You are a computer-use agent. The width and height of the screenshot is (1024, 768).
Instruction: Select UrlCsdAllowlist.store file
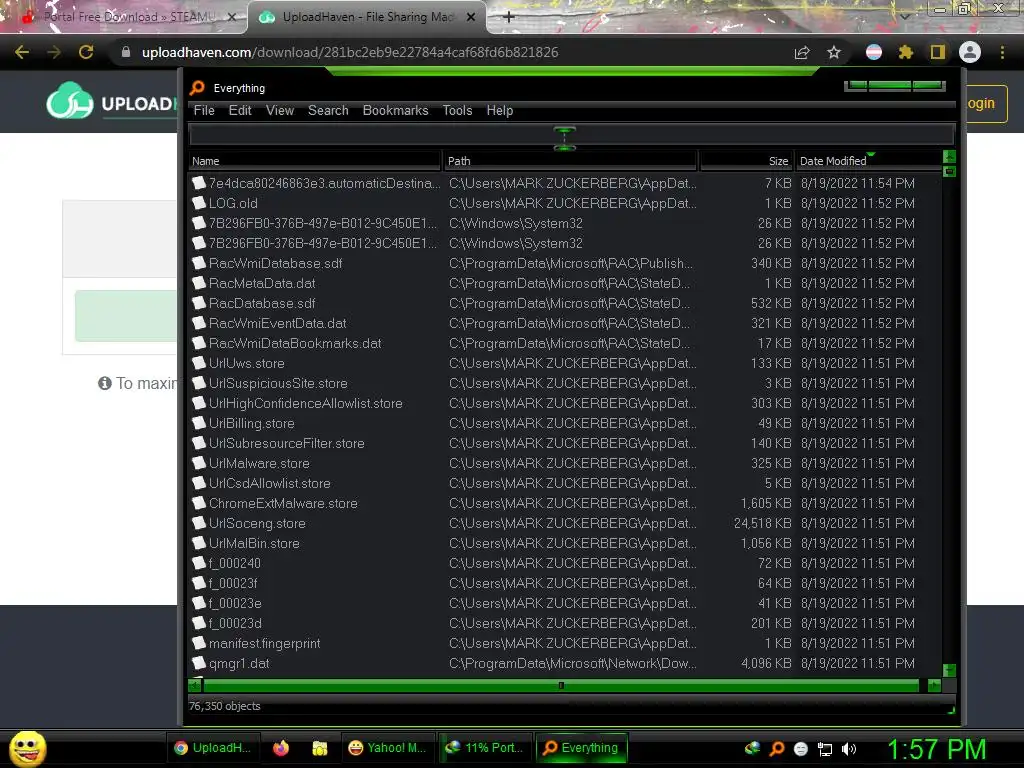(x=270, y=483)
